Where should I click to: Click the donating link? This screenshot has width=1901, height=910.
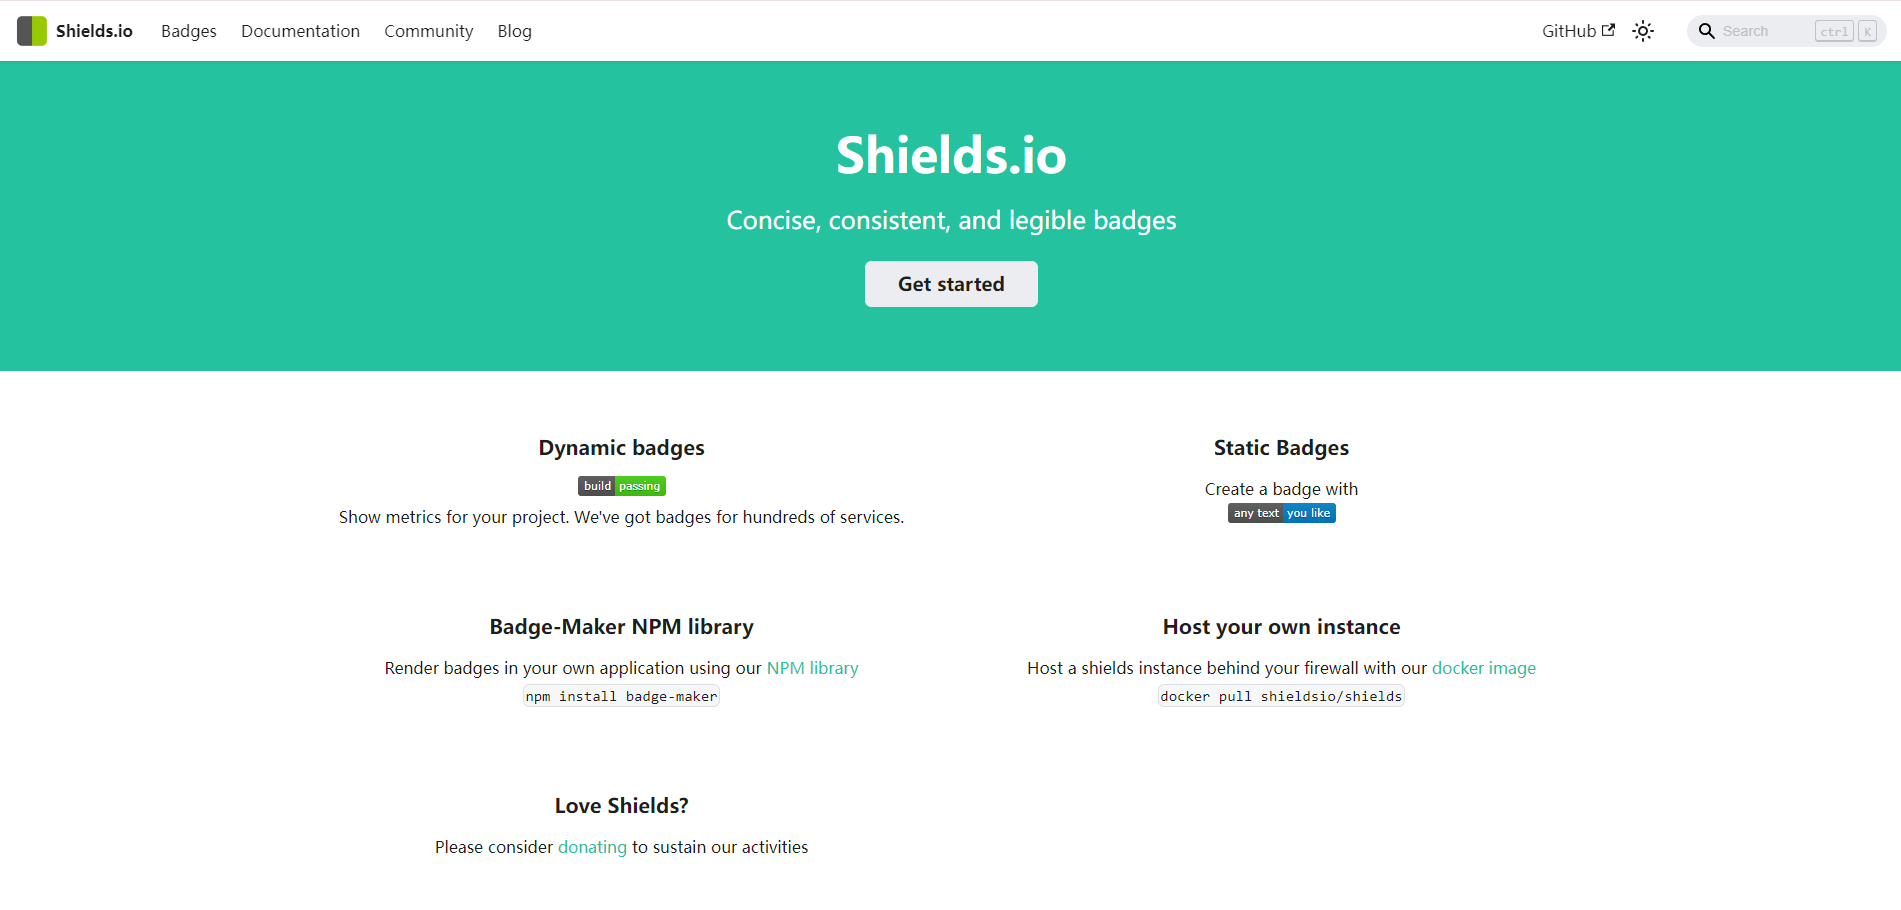pos(592,847)
